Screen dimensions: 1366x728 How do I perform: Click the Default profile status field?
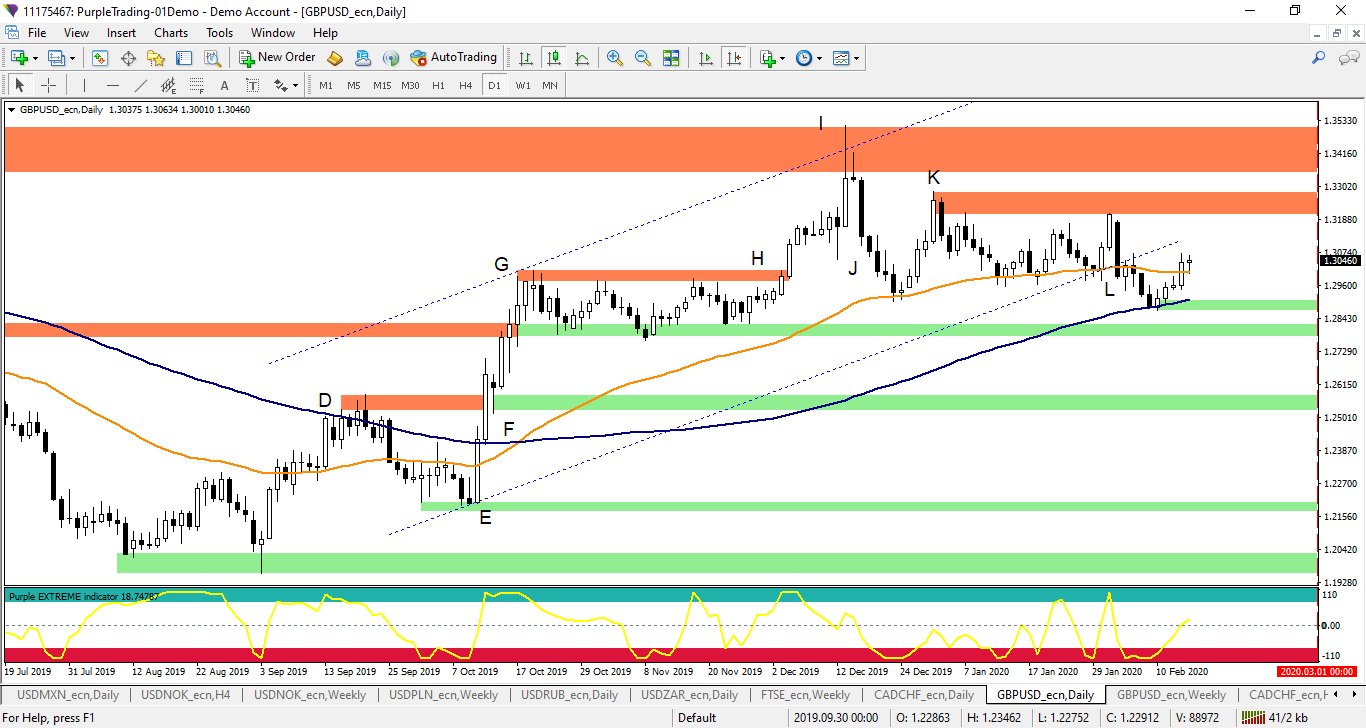tap(697, 718)
